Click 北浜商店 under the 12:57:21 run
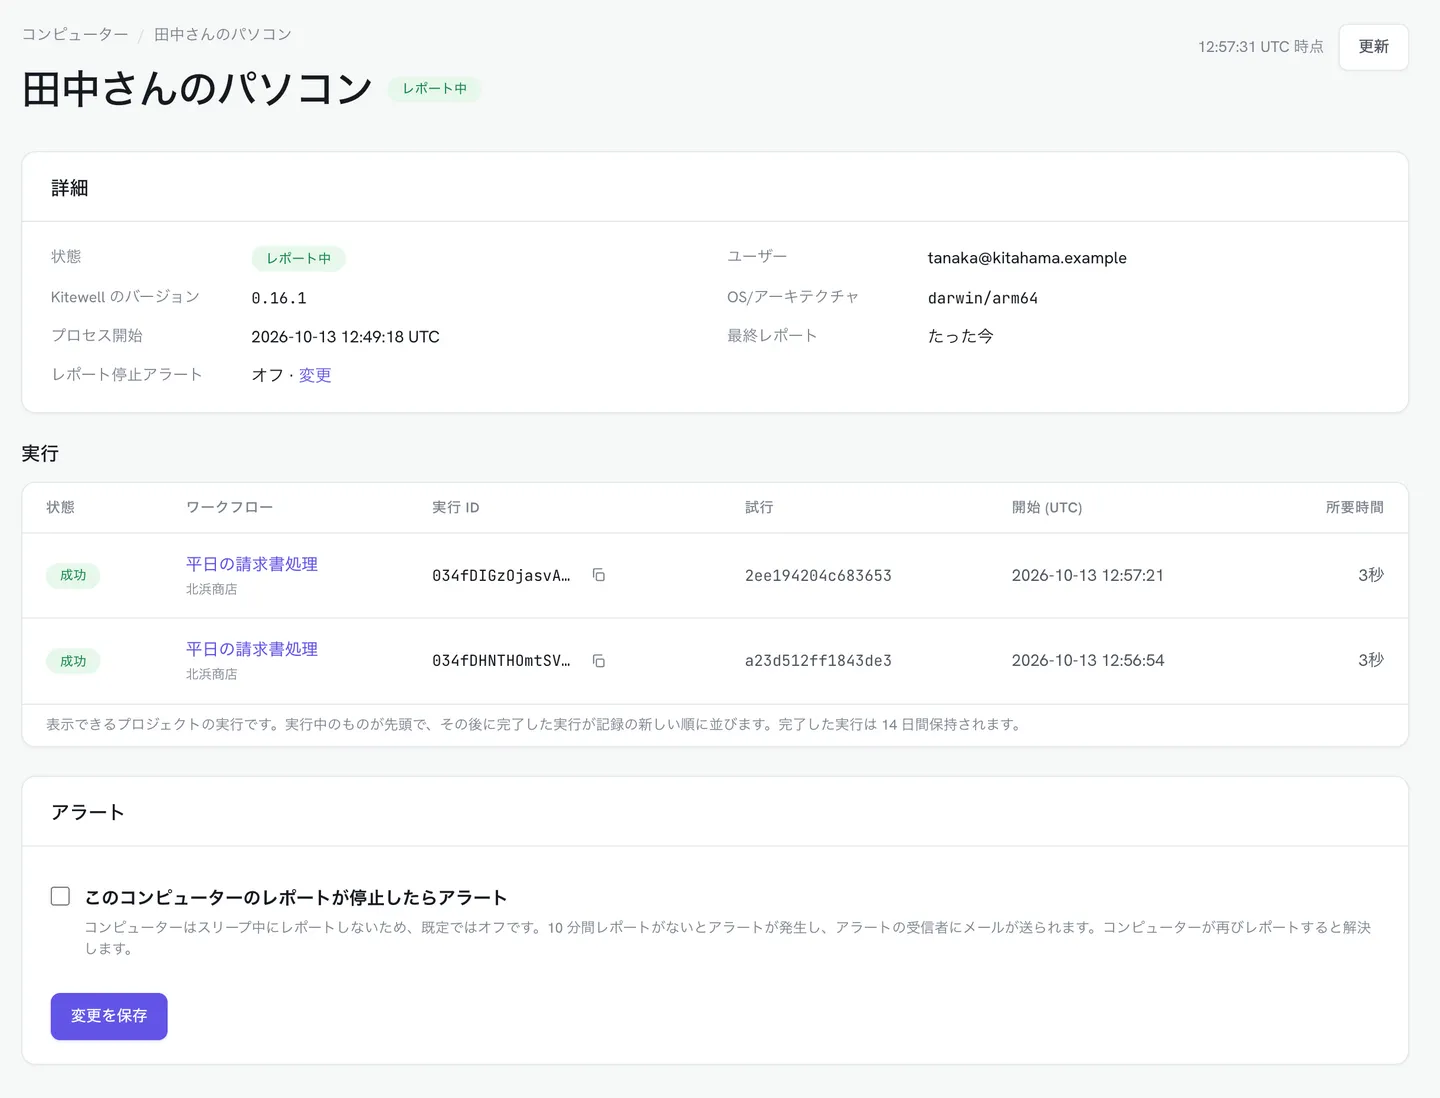1440x1098 pixels. [x=212, y=589]
